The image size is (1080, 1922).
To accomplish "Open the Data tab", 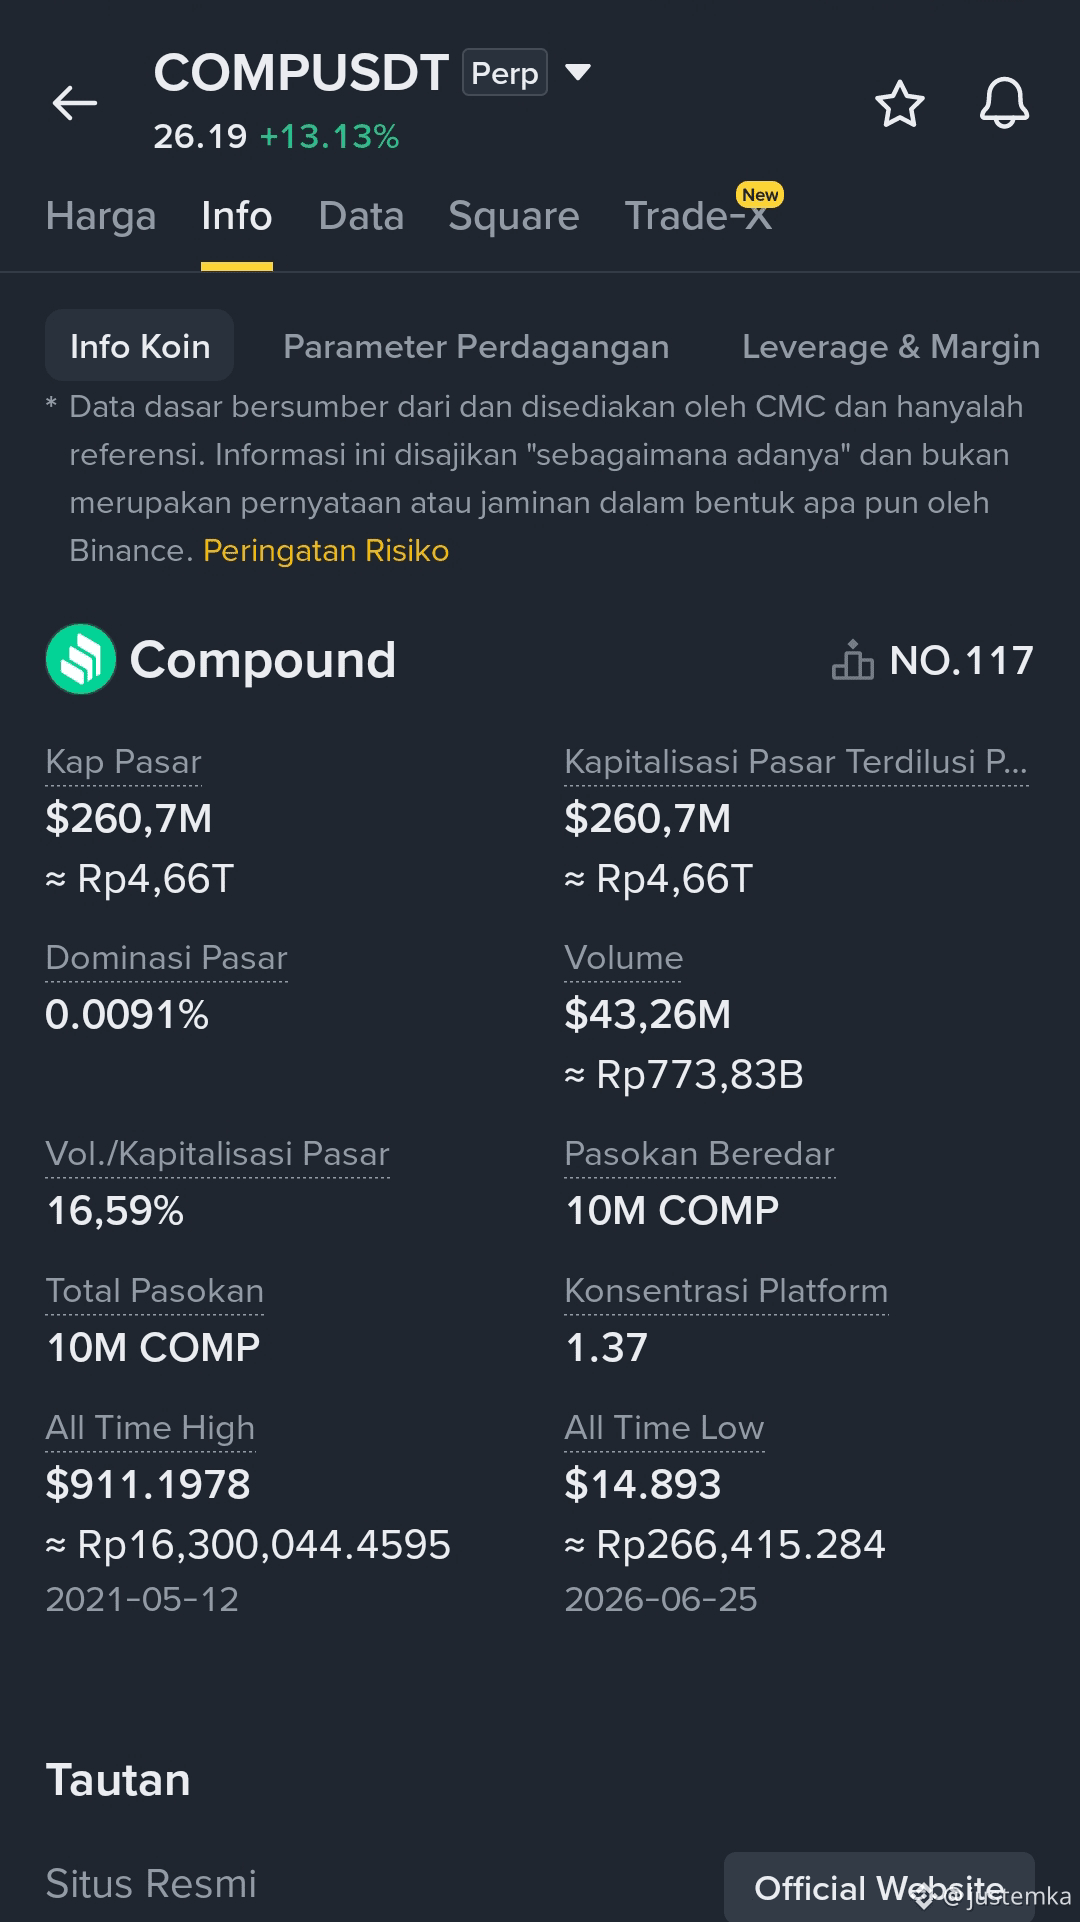I will coord(361,216).
